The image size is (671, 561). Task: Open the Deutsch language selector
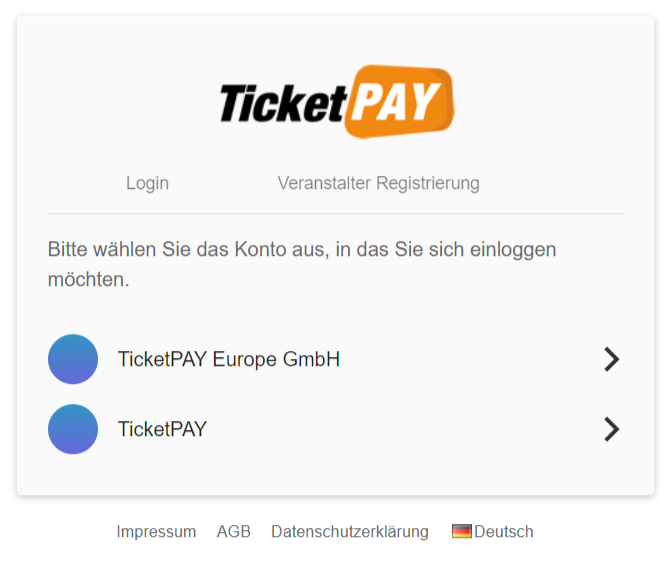pos(493,531)
